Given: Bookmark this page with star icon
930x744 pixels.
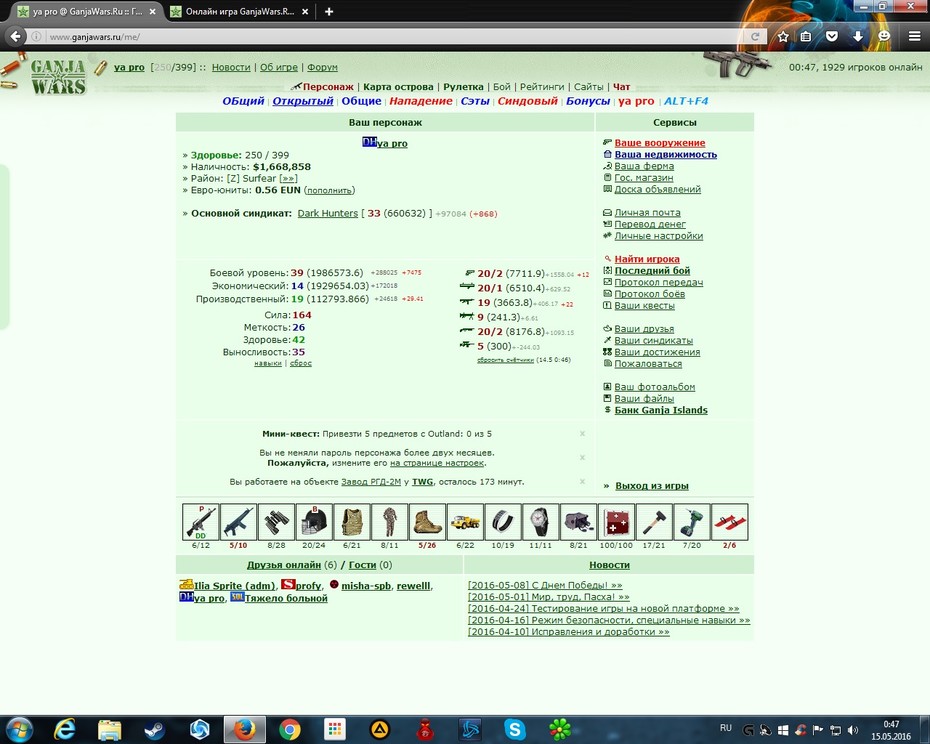Looking at the screenshot, I should point(783,36).
